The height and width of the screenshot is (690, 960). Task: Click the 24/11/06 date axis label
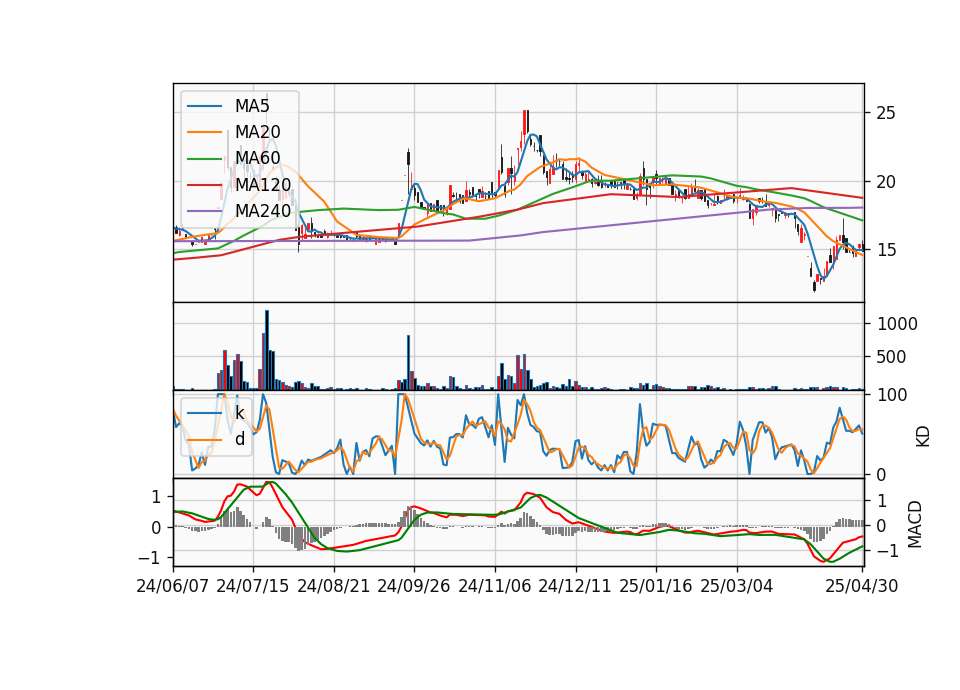click(x=495, y=586)
